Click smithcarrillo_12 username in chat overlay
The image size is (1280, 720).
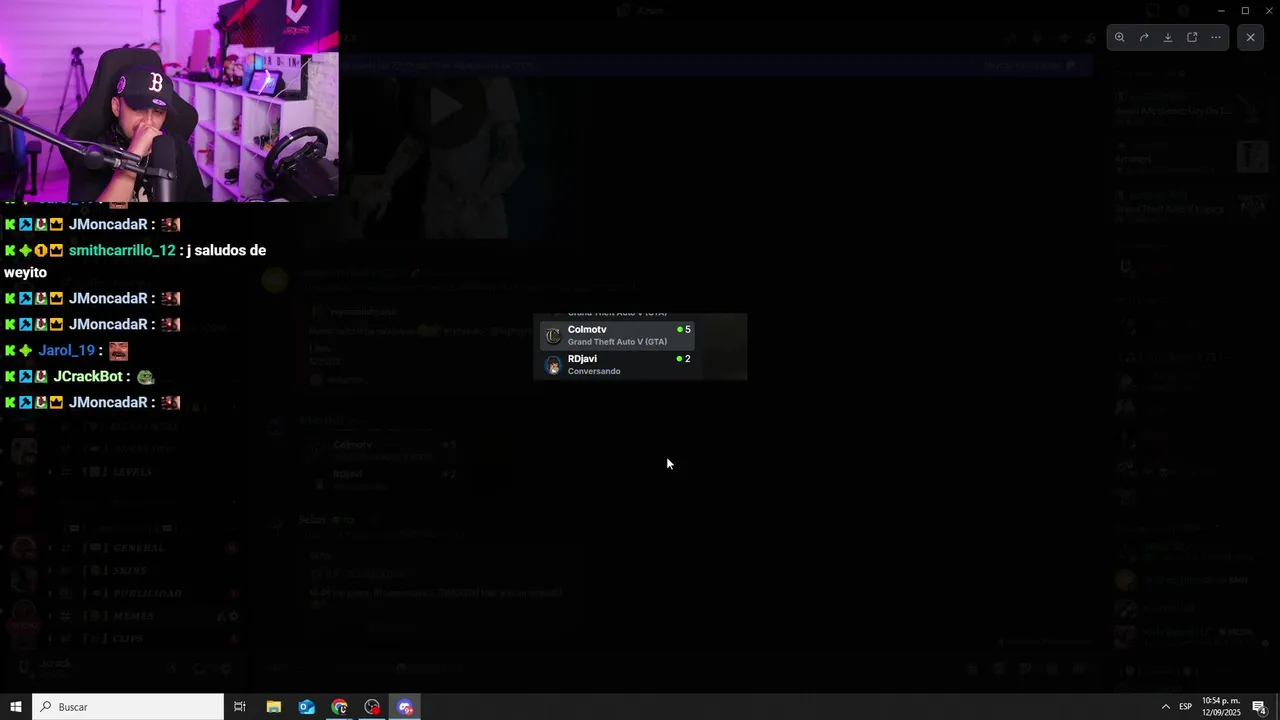click(122, 250)
